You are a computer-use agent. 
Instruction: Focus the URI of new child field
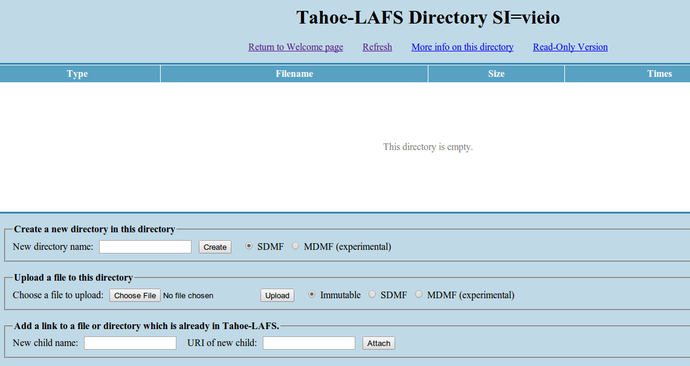click(309, 343)
